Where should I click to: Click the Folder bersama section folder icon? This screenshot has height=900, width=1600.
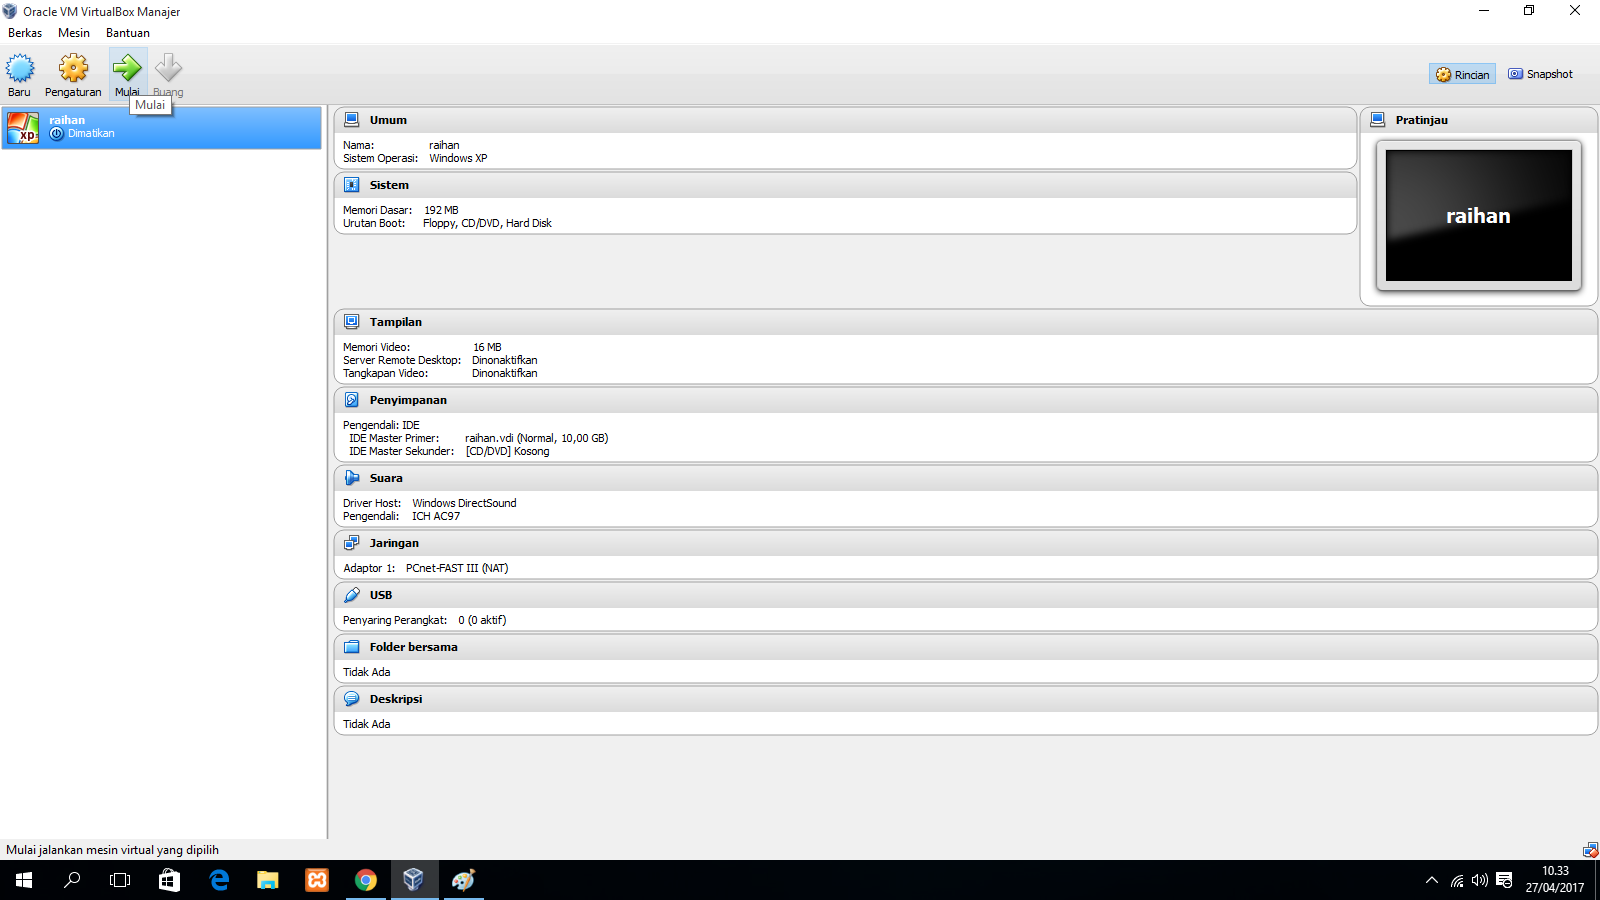tap(352, 647)
